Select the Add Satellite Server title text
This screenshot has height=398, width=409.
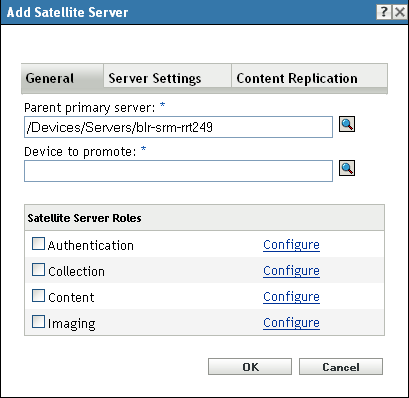67,12
